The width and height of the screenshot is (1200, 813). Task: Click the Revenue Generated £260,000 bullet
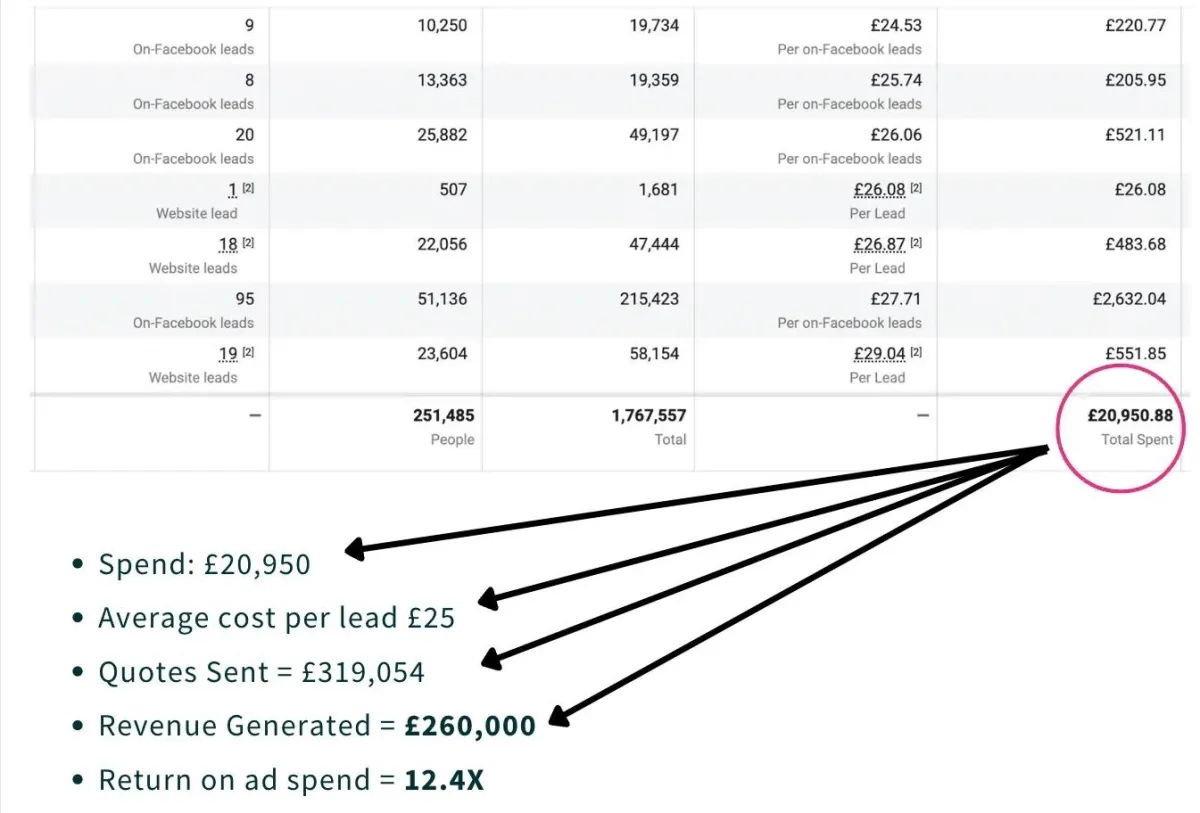click(316, 726)
